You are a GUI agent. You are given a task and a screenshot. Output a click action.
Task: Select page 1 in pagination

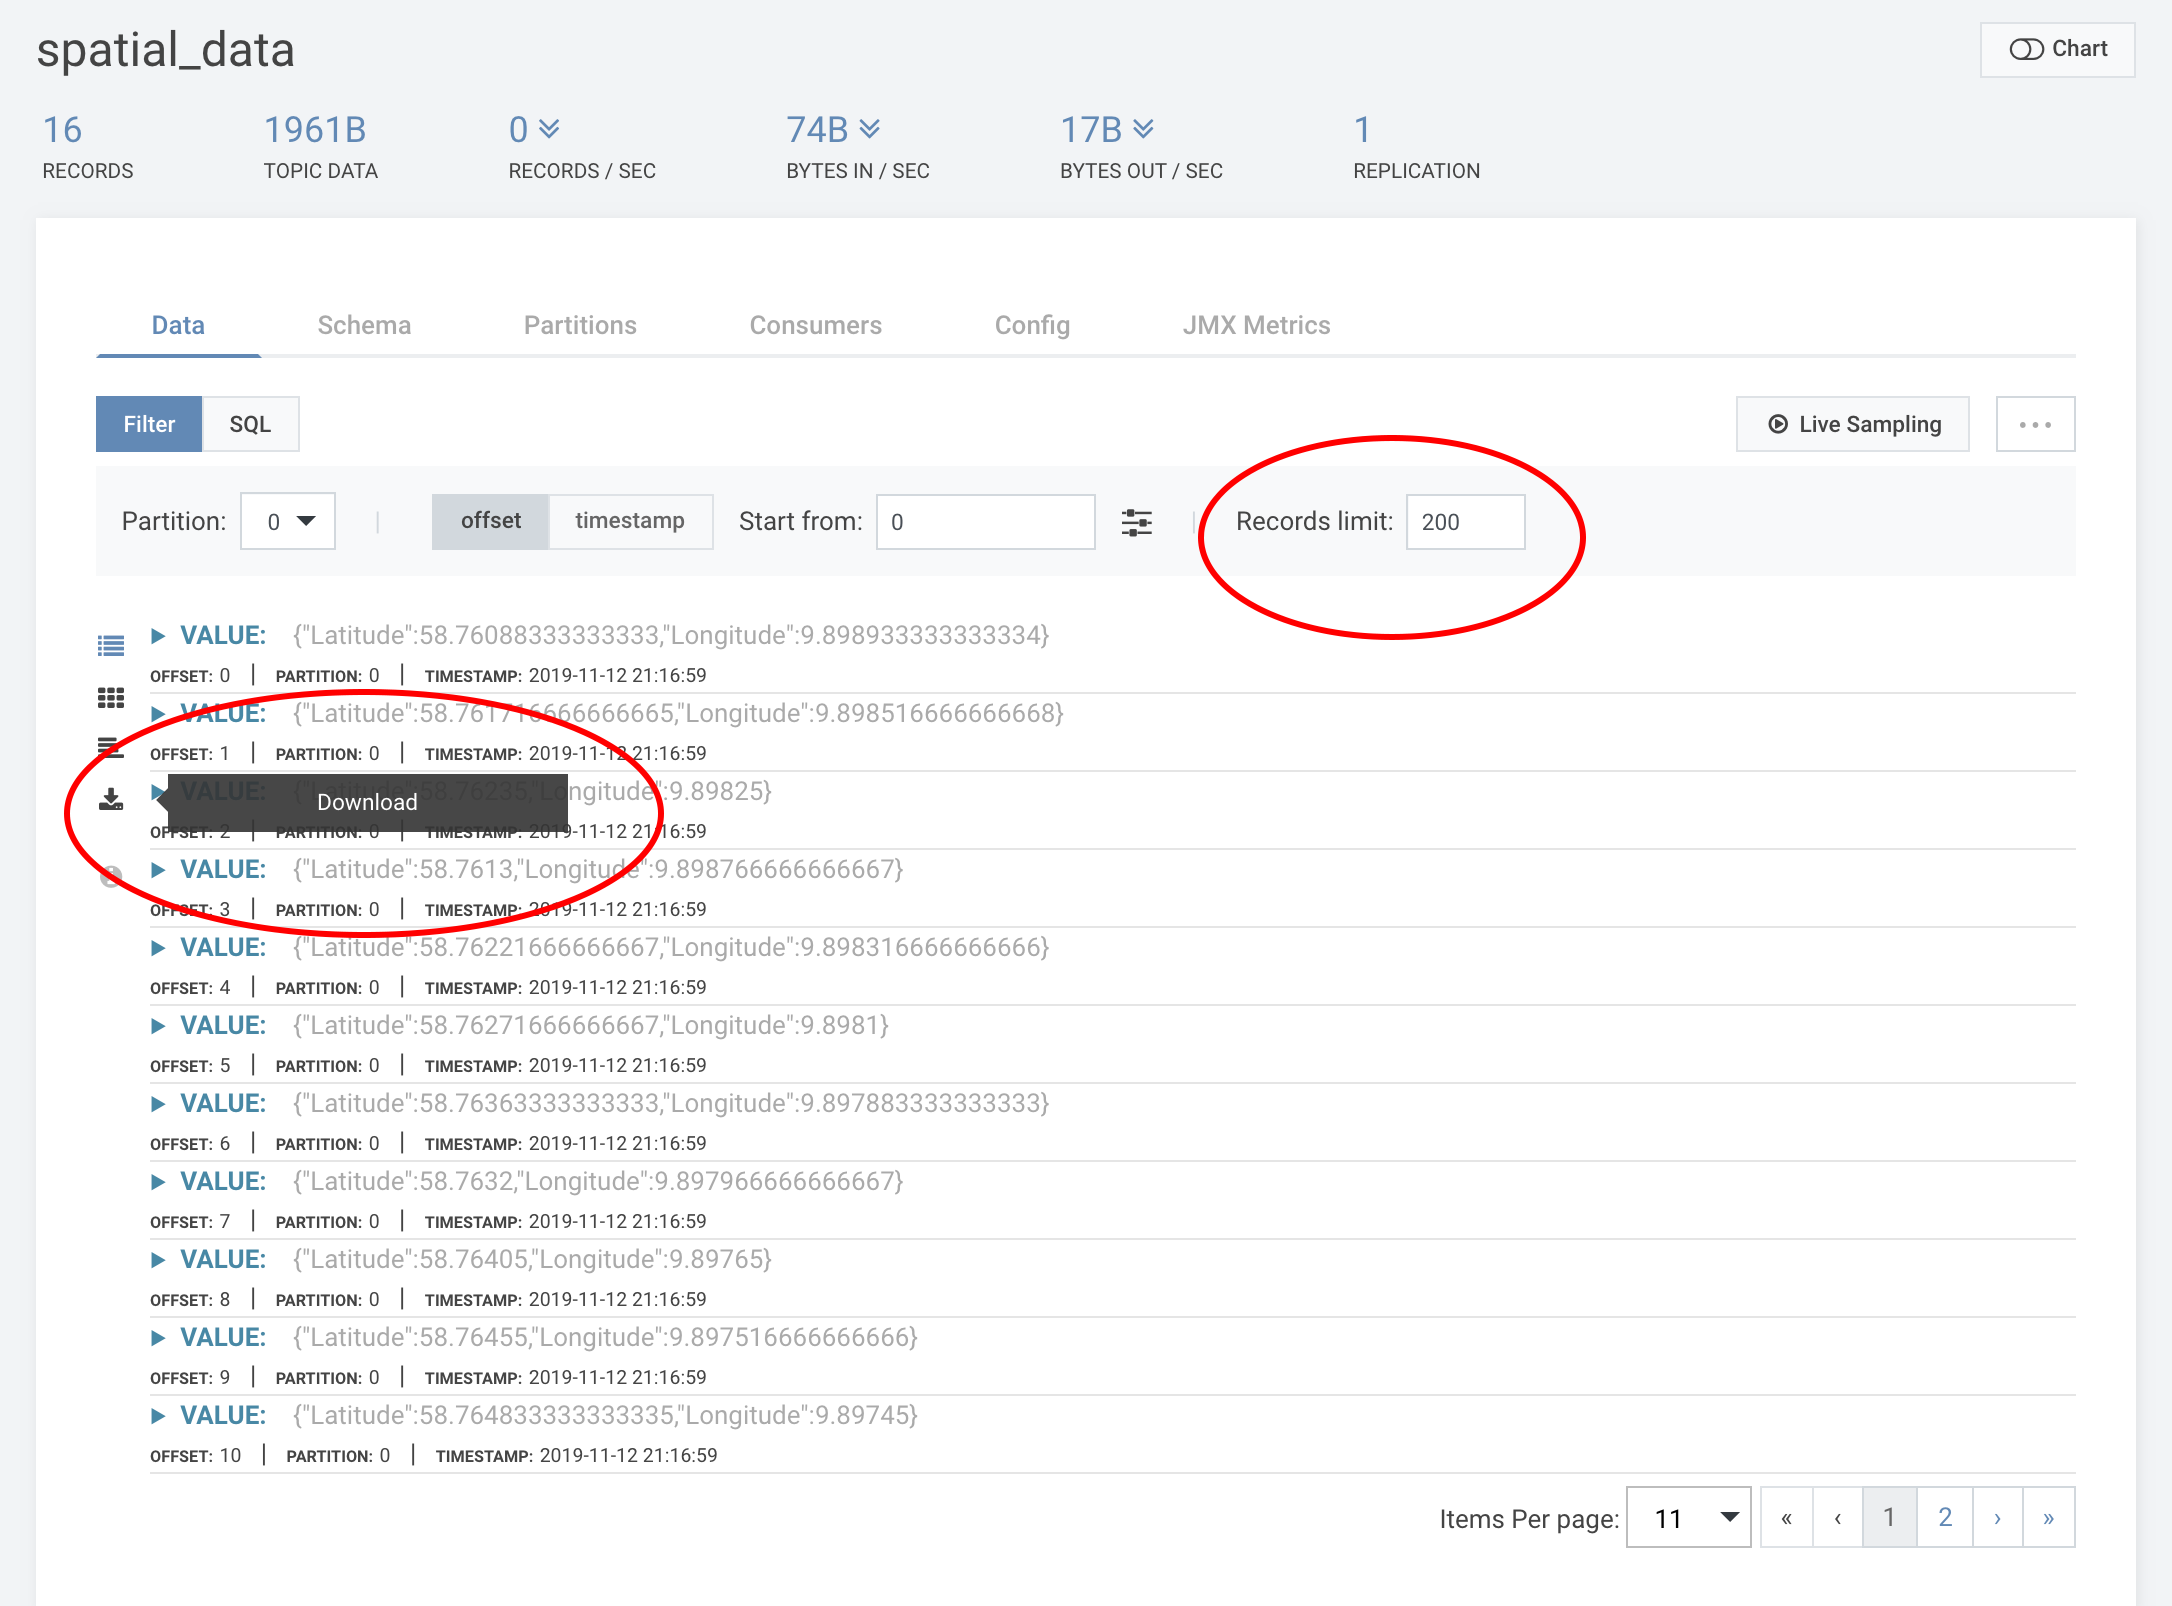click(x=1890, y=1518)
